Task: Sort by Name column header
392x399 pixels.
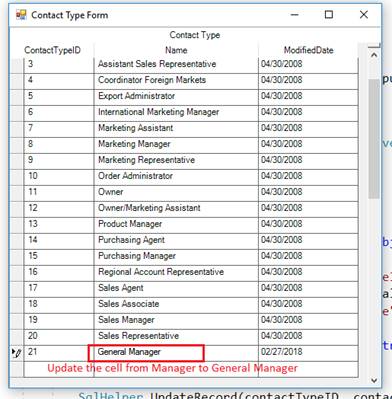Action: (x=176, y=50)
